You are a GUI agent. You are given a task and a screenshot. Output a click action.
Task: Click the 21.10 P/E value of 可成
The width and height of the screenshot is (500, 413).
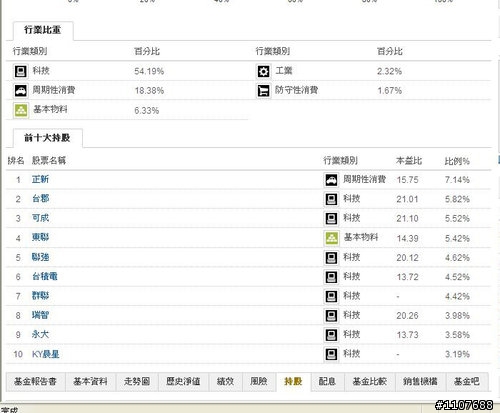[407, 219]
